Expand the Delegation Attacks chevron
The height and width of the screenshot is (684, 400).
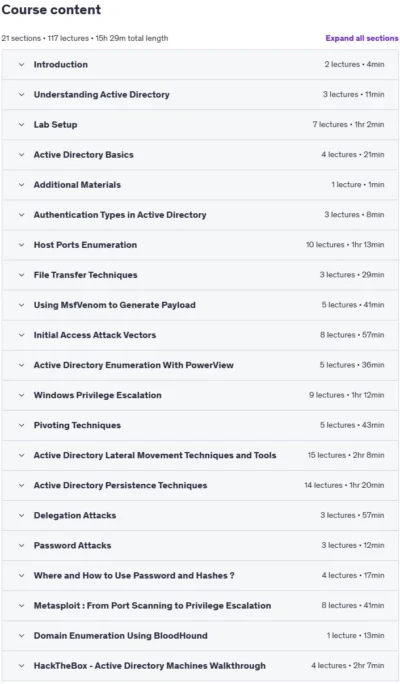tap(21, 516)
